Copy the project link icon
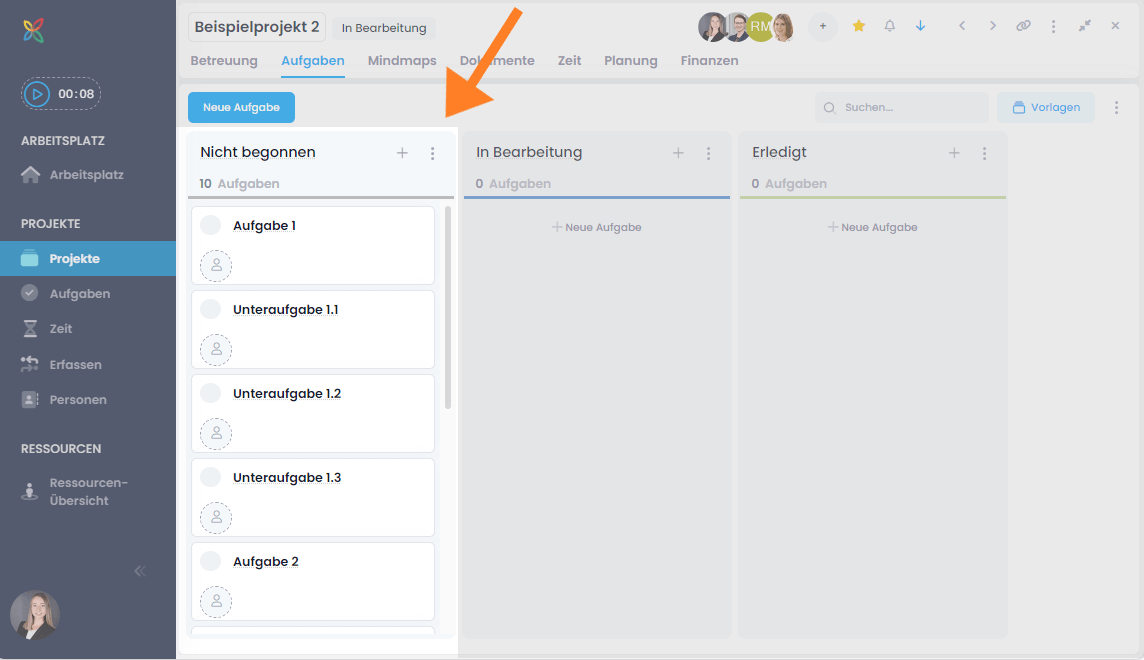 [x=1023, y=25]
